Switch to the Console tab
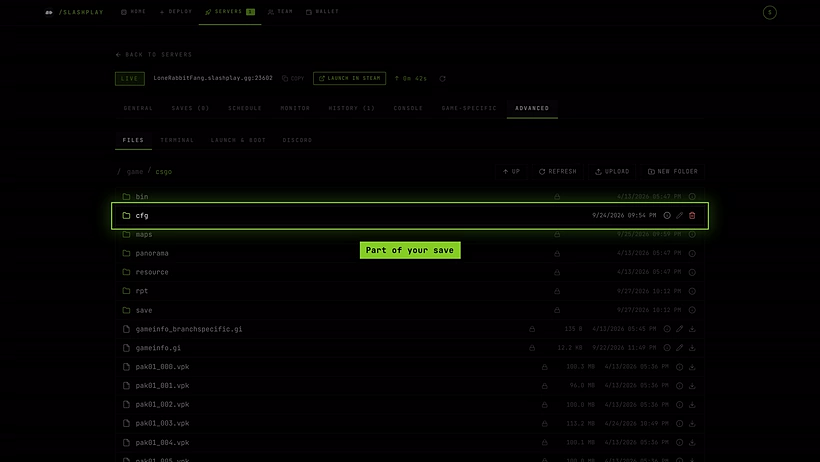 click(x=408, y=108)
